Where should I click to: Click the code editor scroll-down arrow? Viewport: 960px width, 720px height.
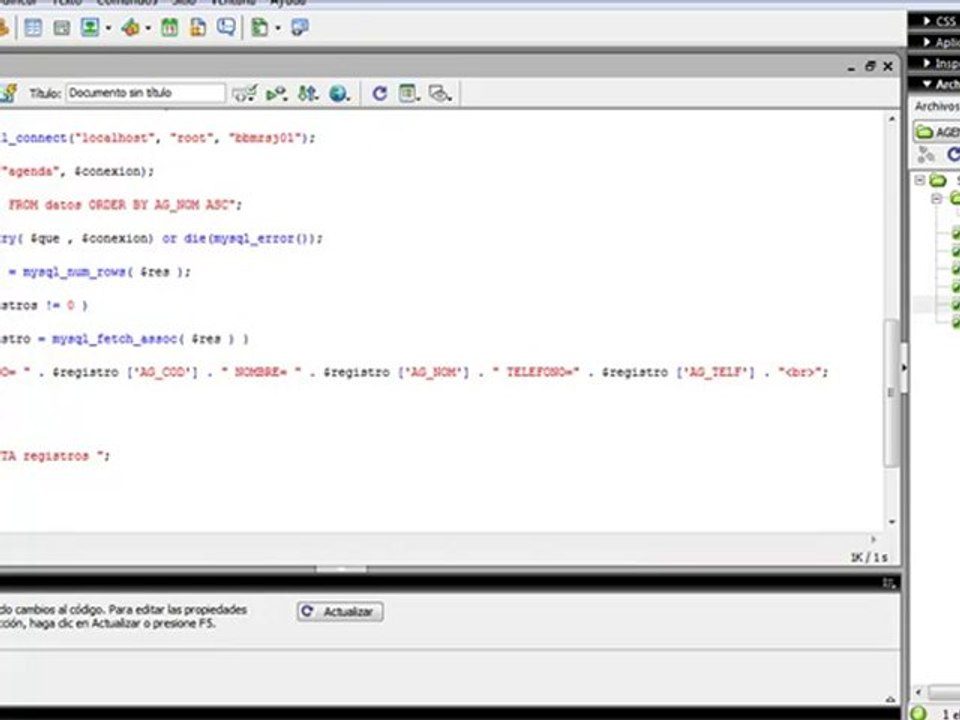891,522
